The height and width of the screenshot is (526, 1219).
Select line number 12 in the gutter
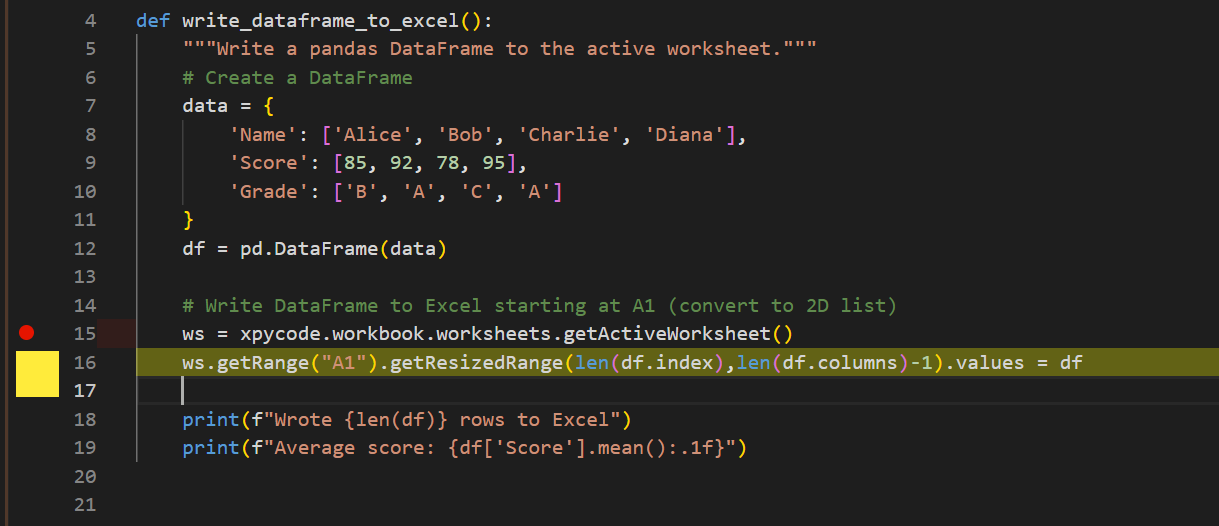(85, 249)
